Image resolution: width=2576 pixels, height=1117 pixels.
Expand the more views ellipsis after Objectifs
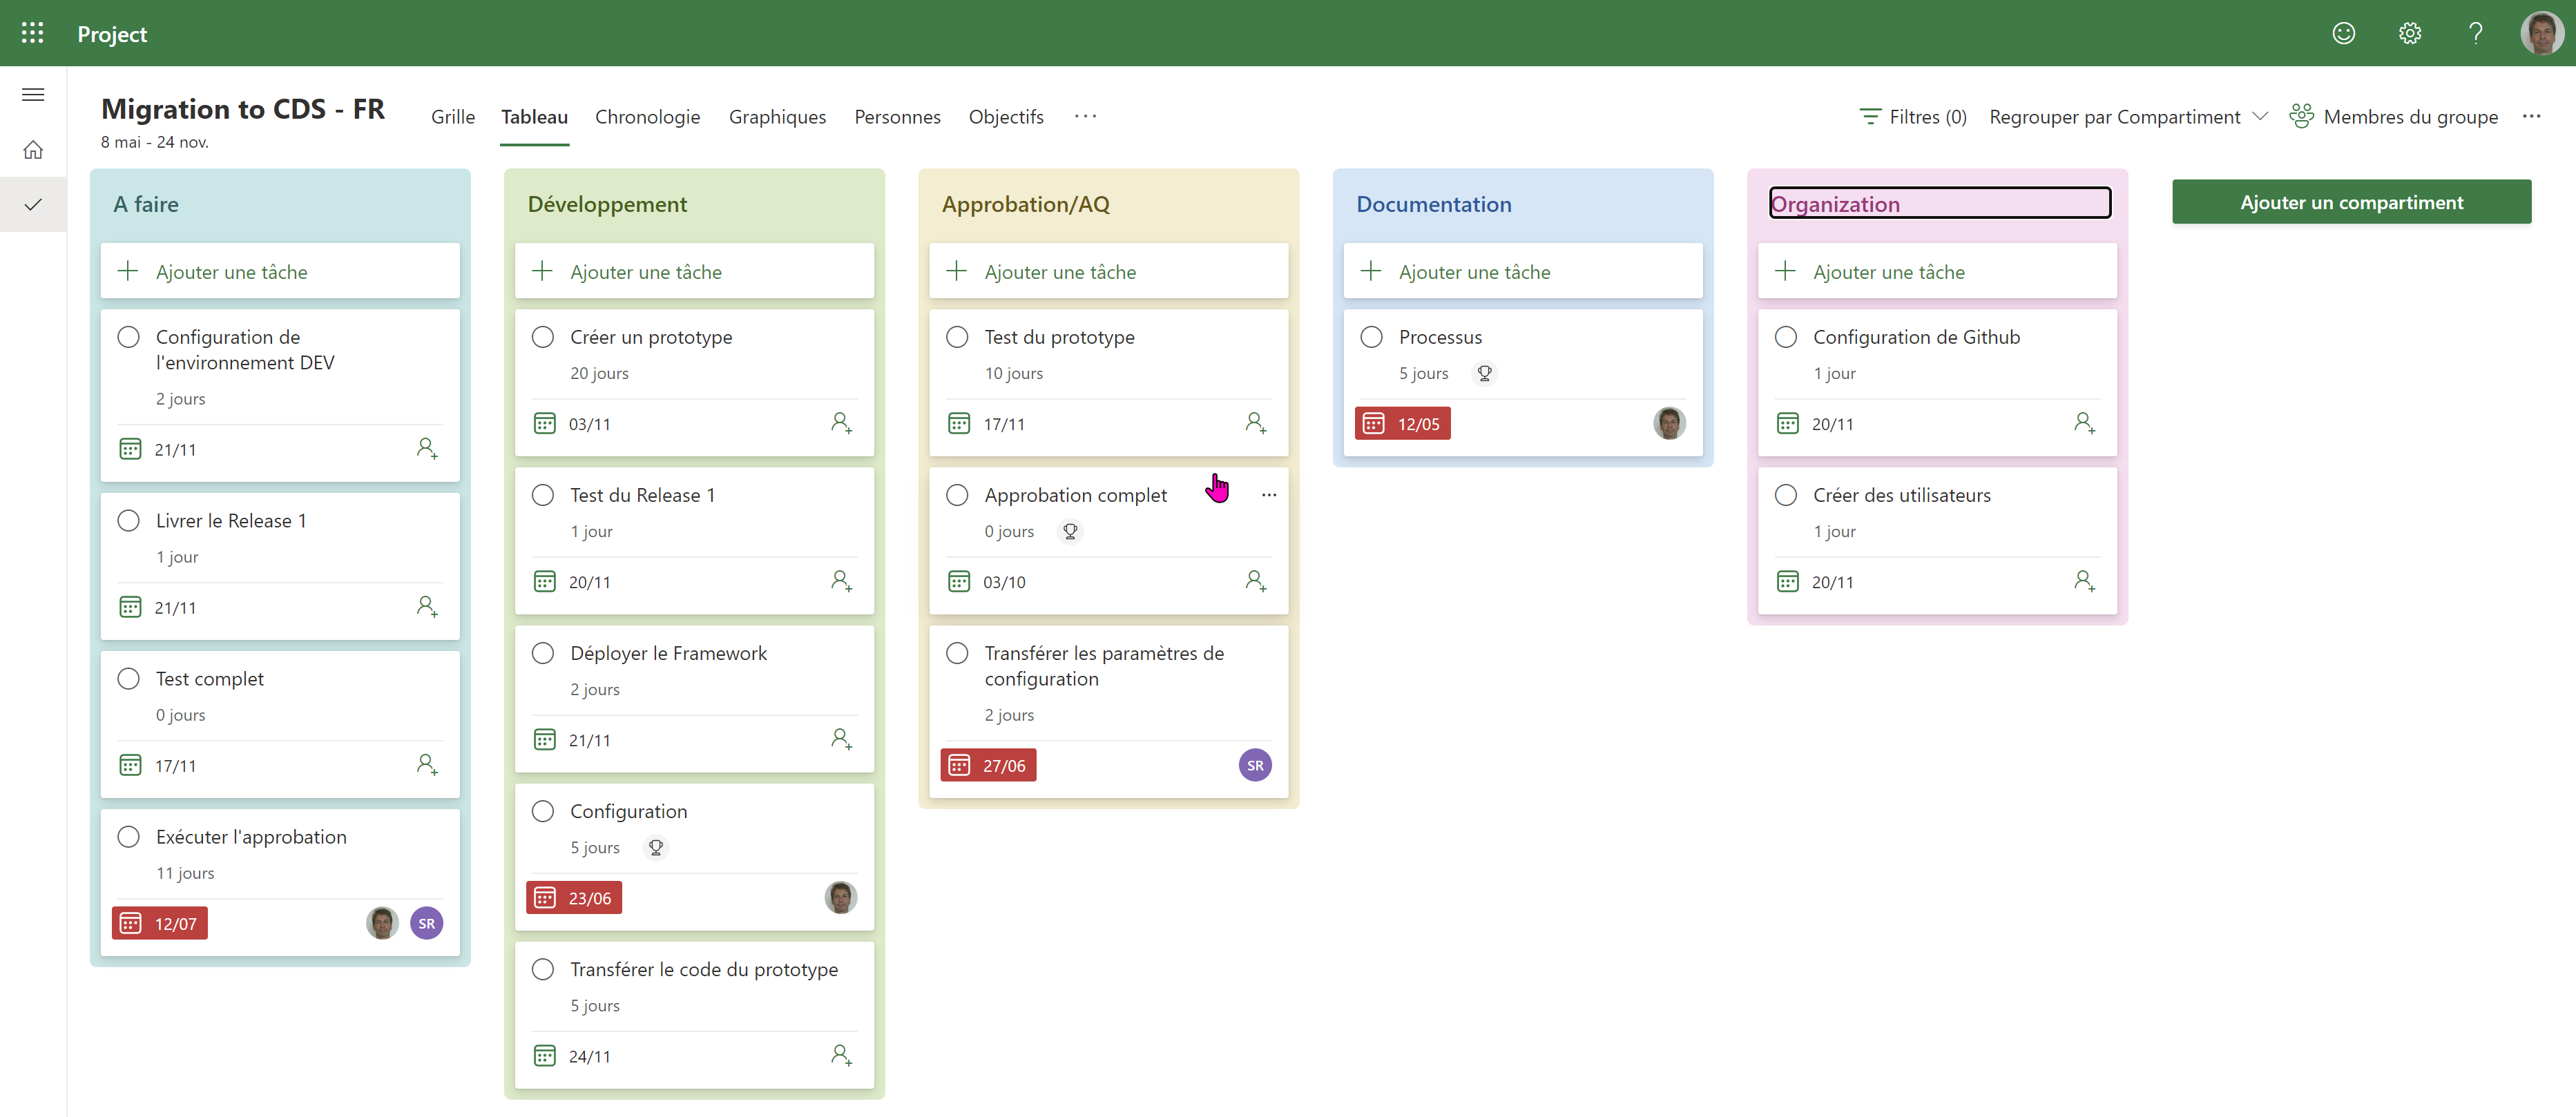click(x=1085, y=117)
